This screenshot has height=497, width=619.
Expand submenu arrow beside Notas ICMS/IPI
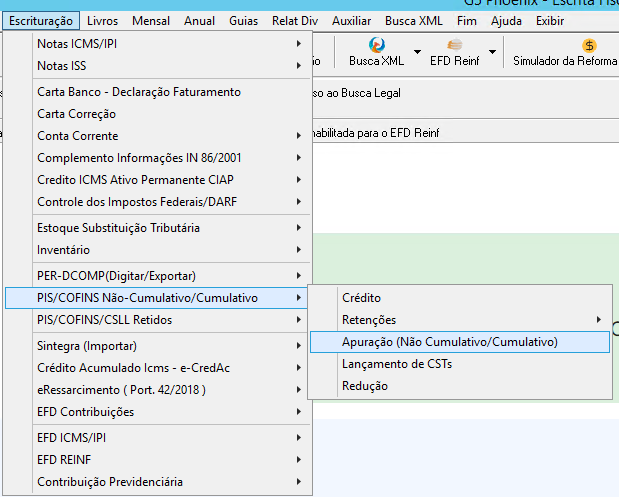pyautogui.click(x=299, y=43)
